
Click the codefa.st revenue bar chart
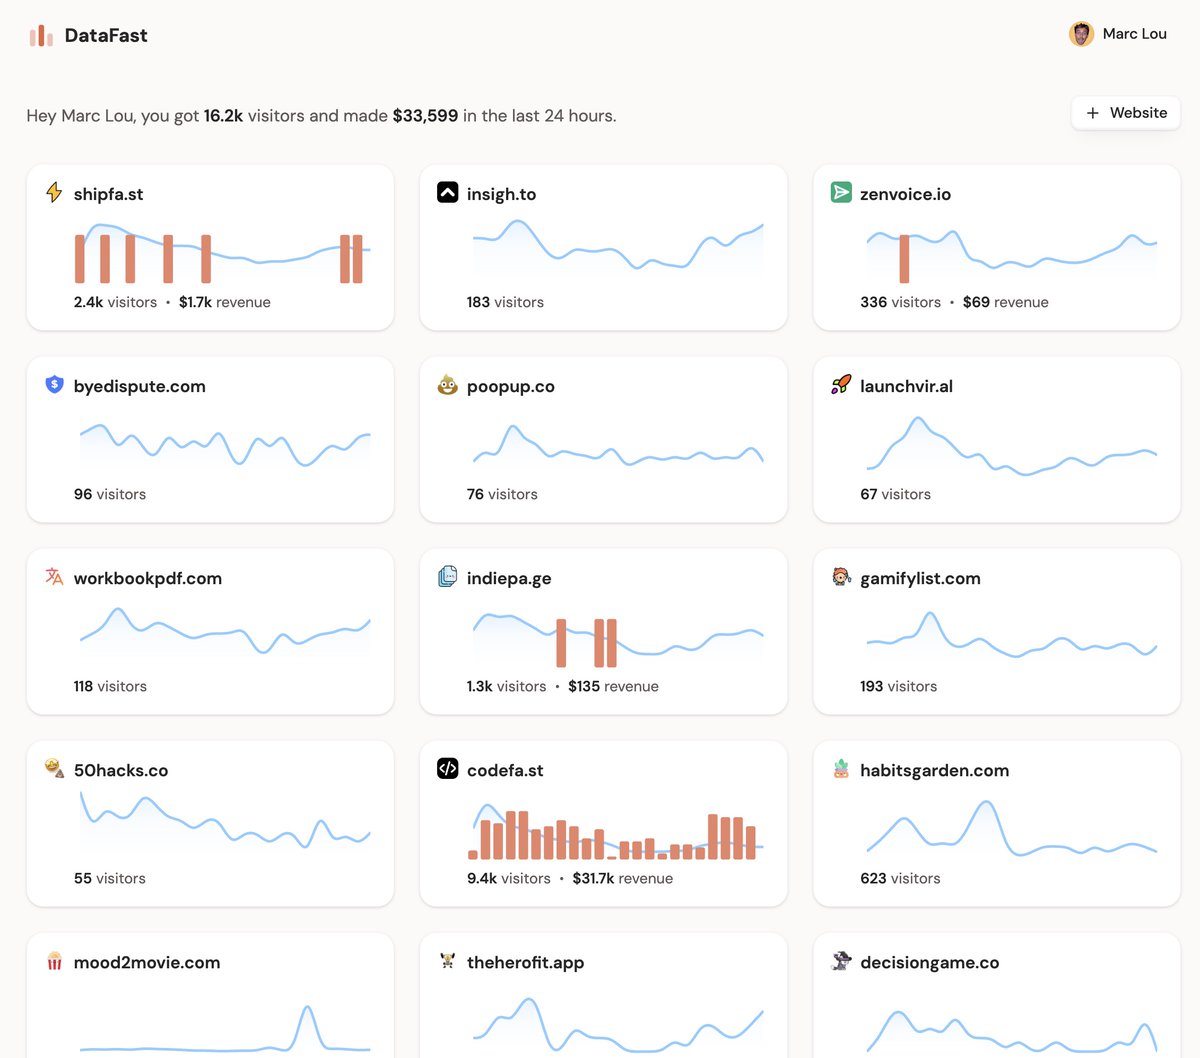tap(612, 836)
